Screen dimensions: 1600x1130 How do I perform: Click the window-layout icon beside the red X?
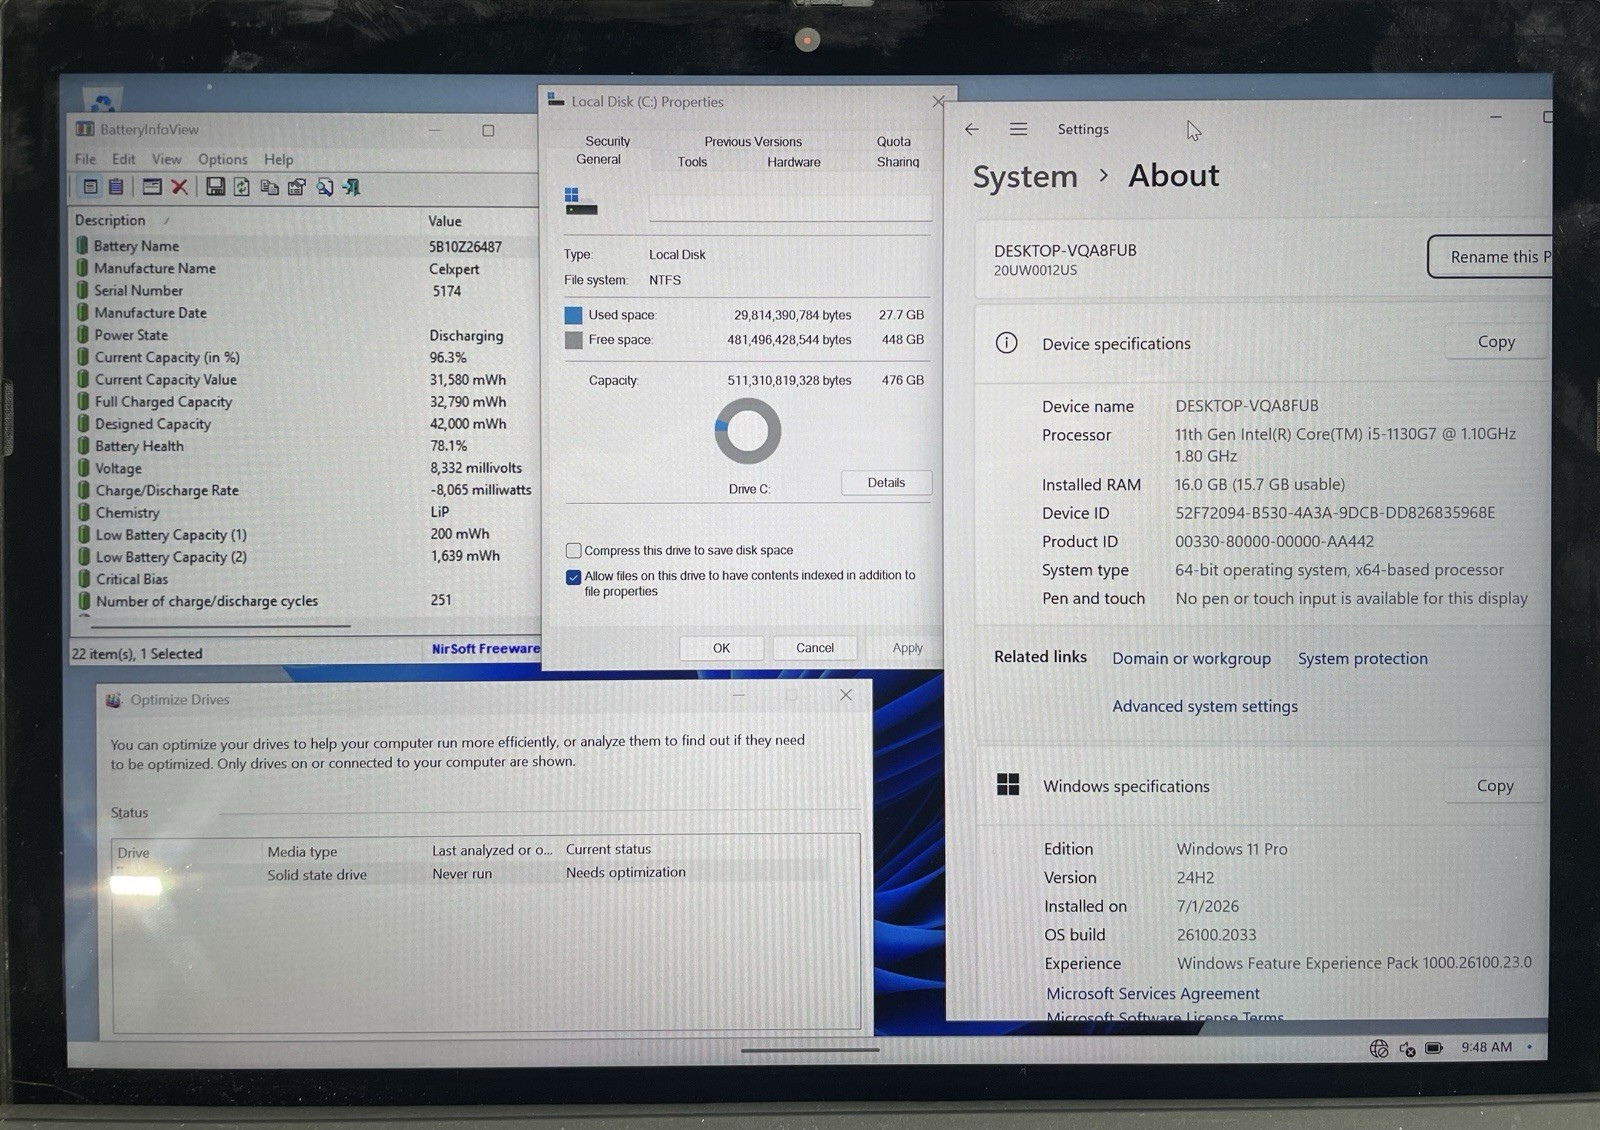[152, 186]
